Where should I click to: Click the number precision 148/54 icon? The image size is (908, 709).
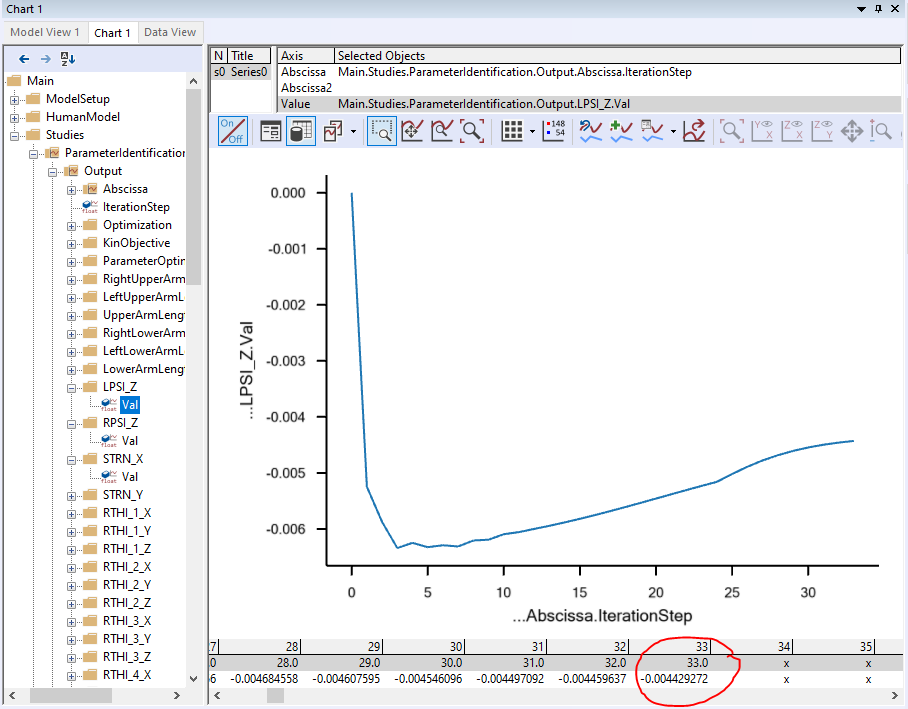[554, 131]
